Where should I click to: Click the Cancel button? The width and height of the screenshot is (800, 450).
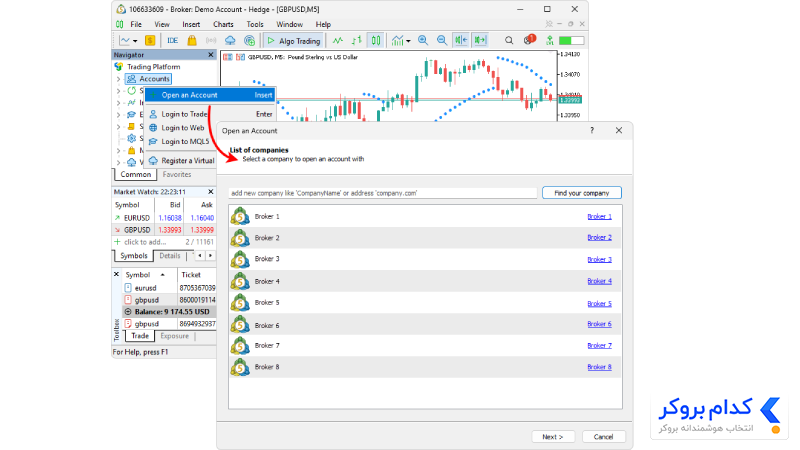(x=604, y=437)
